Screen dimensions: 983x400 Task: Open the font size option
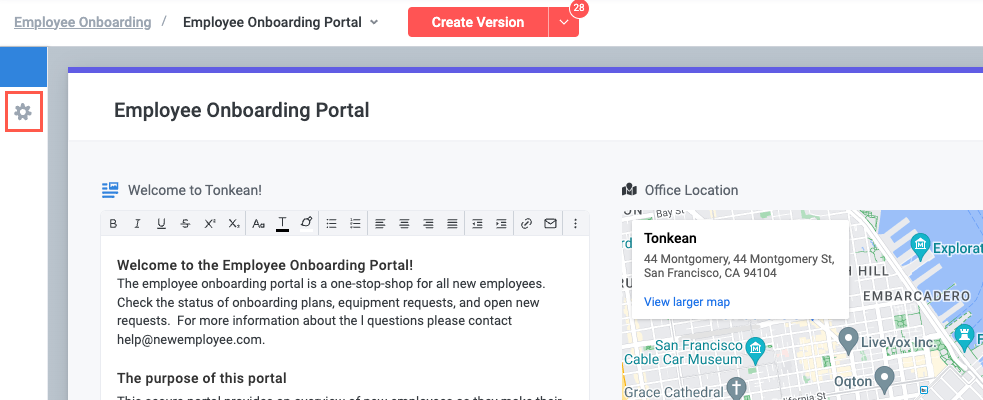(259, 223)
